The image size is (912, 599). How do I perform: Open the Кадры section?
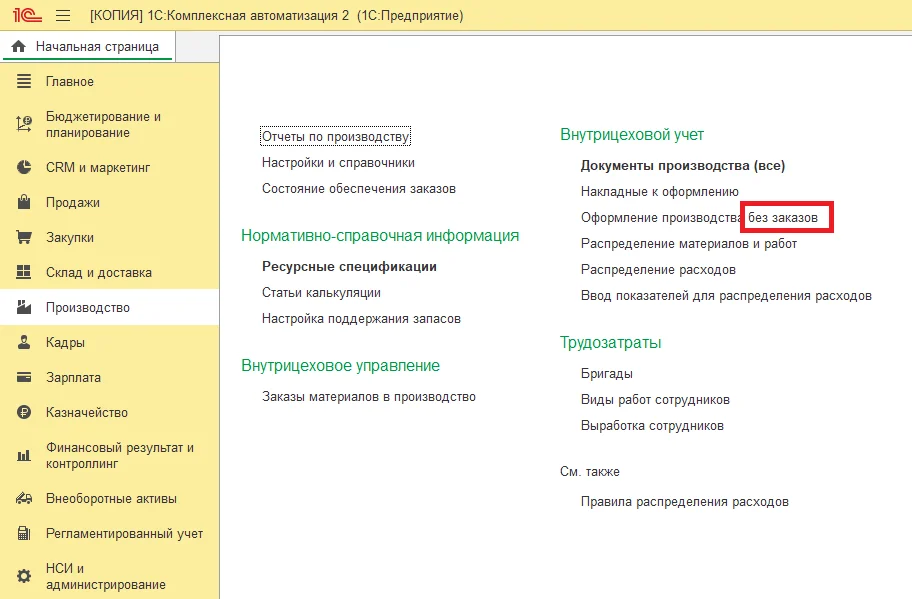click(x=109, y=342)
